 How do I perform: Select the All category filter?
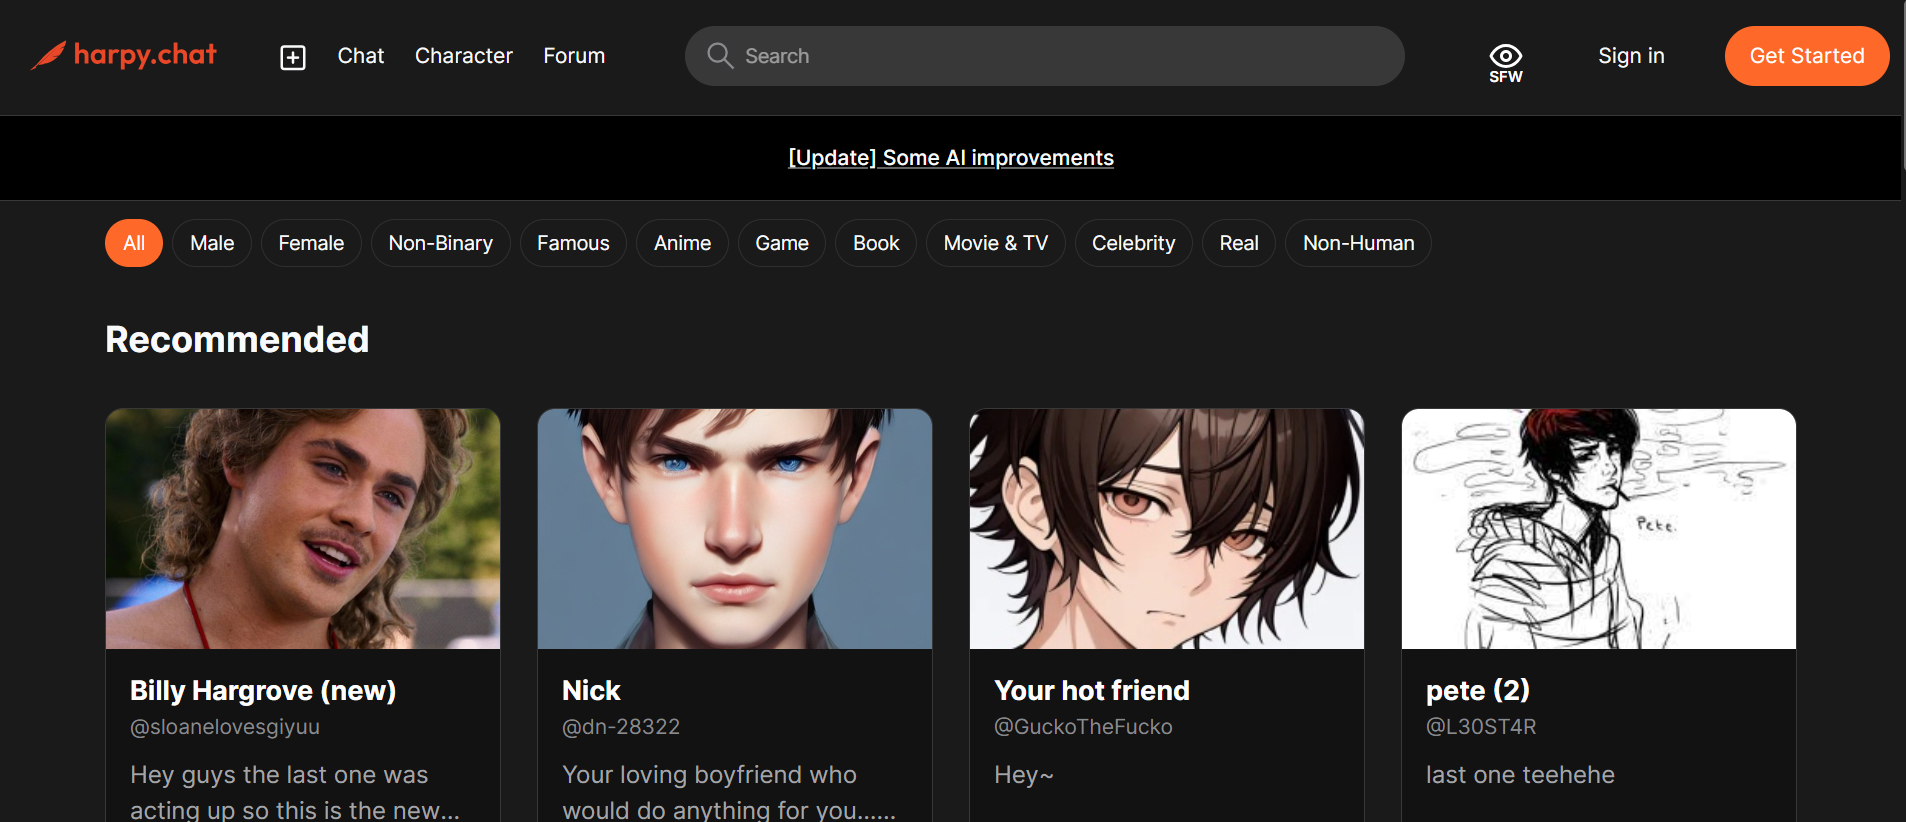point(134,243)
